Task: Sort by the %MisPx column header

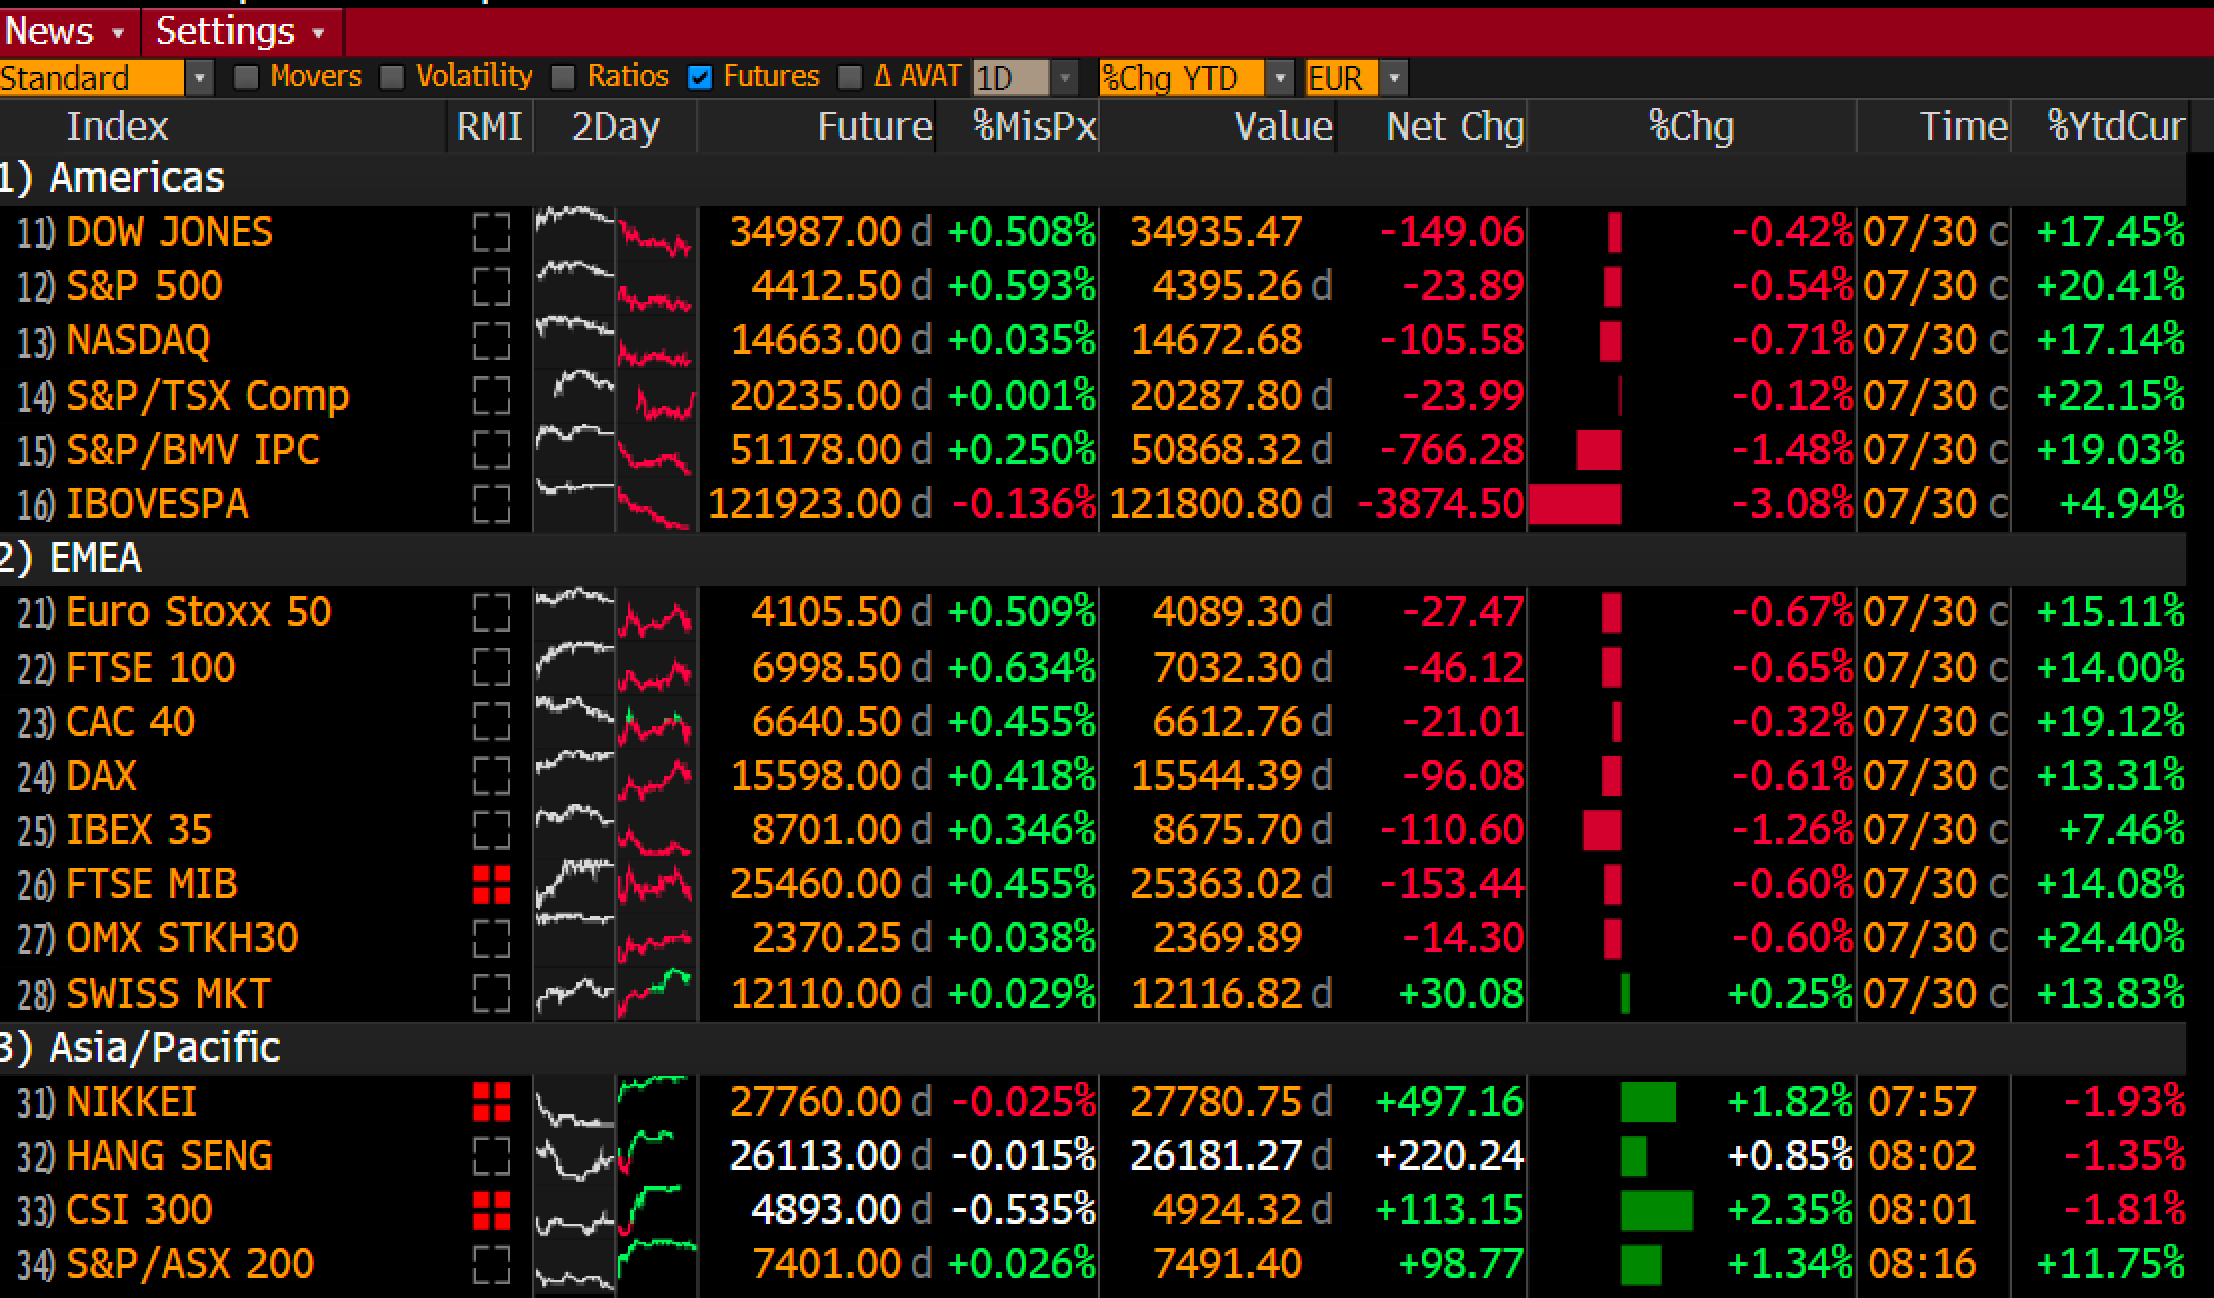Action: [1034, 126]
